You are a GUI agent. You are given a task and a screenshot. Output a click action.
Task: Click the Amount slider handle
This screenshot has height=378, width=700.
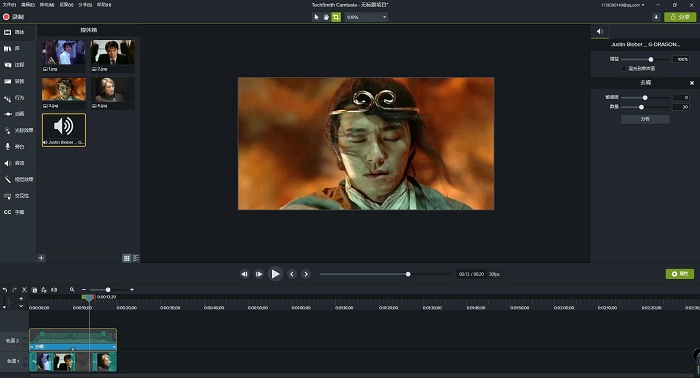coord(642,107)
